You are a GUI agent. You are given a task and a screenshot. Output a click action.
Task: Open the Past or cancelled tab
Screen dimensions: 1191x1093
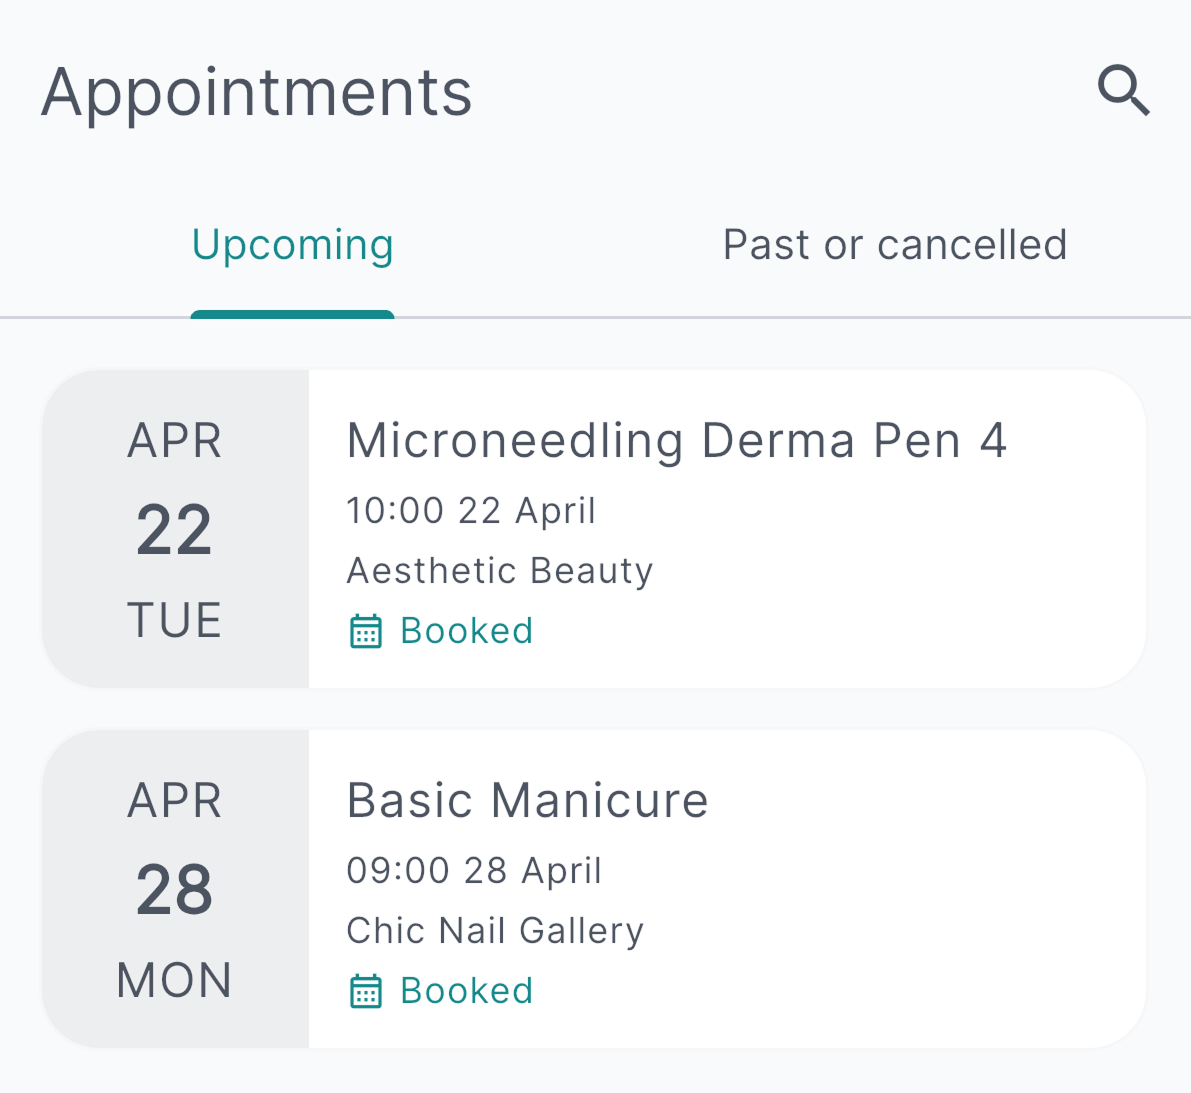tap(894, 246)
